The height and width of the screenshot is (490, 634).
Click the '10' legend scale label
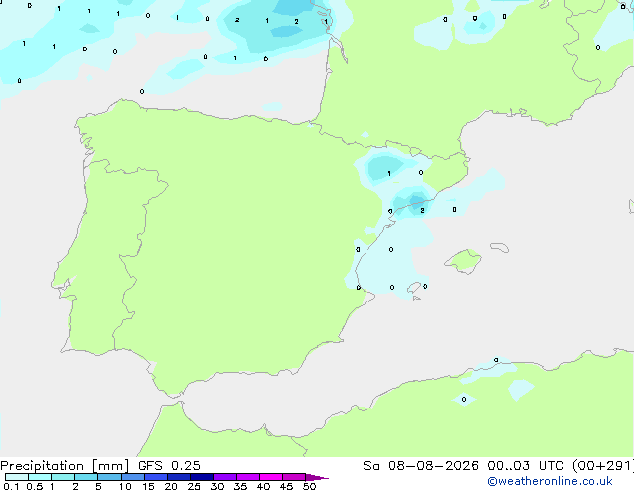[x=125, y=486]
